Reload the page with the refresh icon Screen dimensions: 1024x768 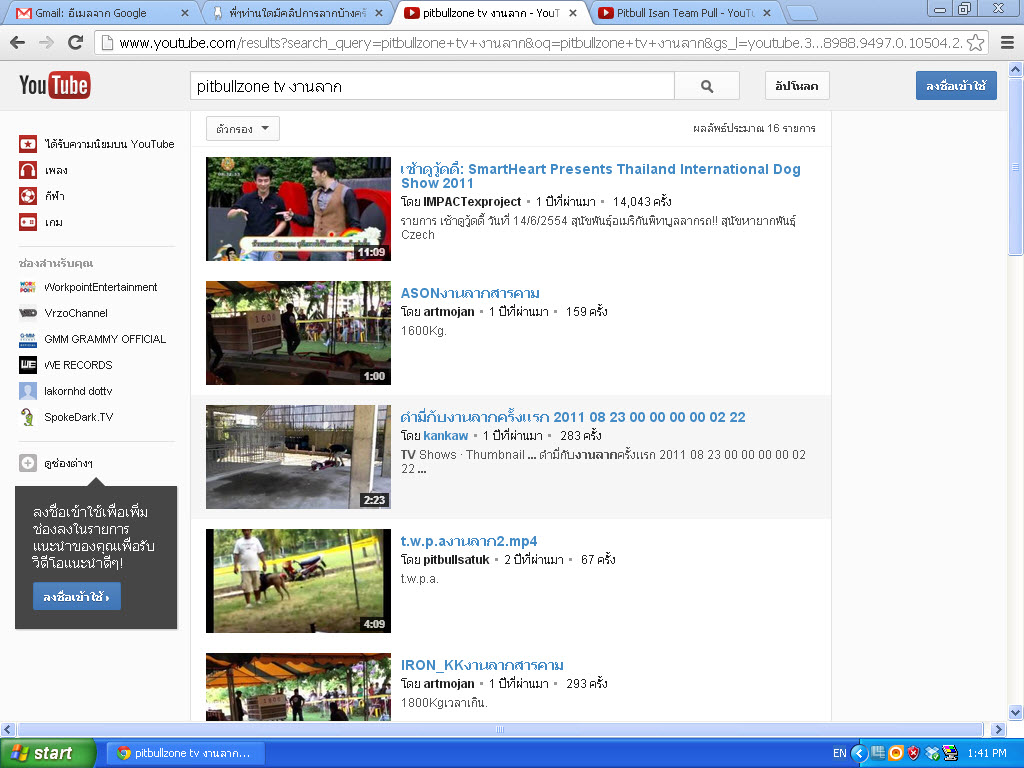76,43
